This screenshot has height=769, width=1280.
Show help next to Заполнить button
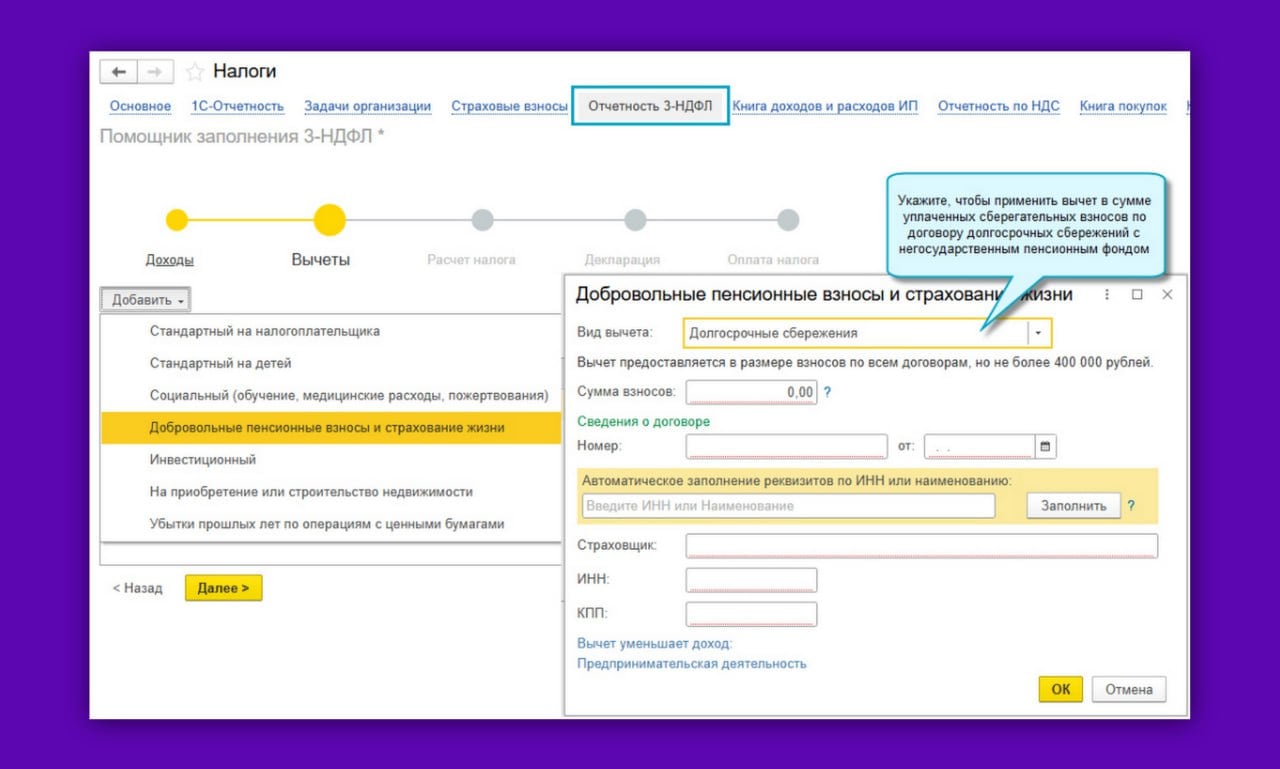click(1131, 506)
